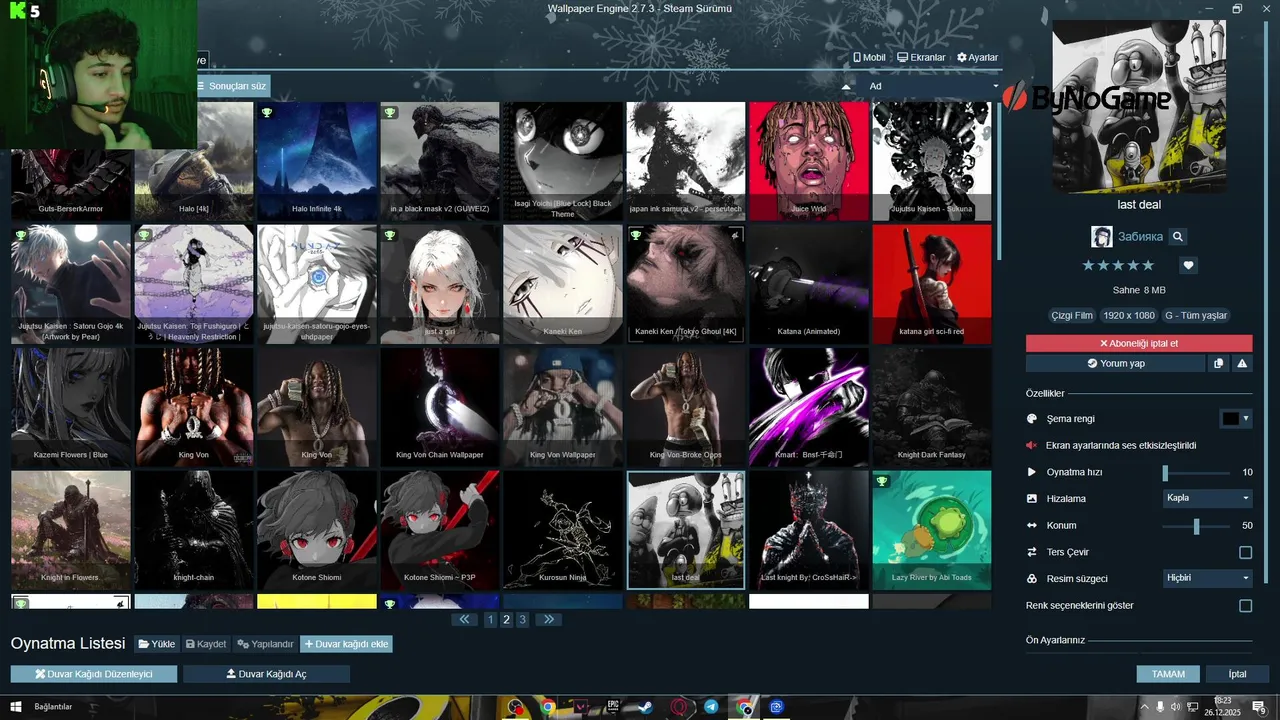Click the Kaydet playlist button

pyautogui.click(x=206, y=644)
